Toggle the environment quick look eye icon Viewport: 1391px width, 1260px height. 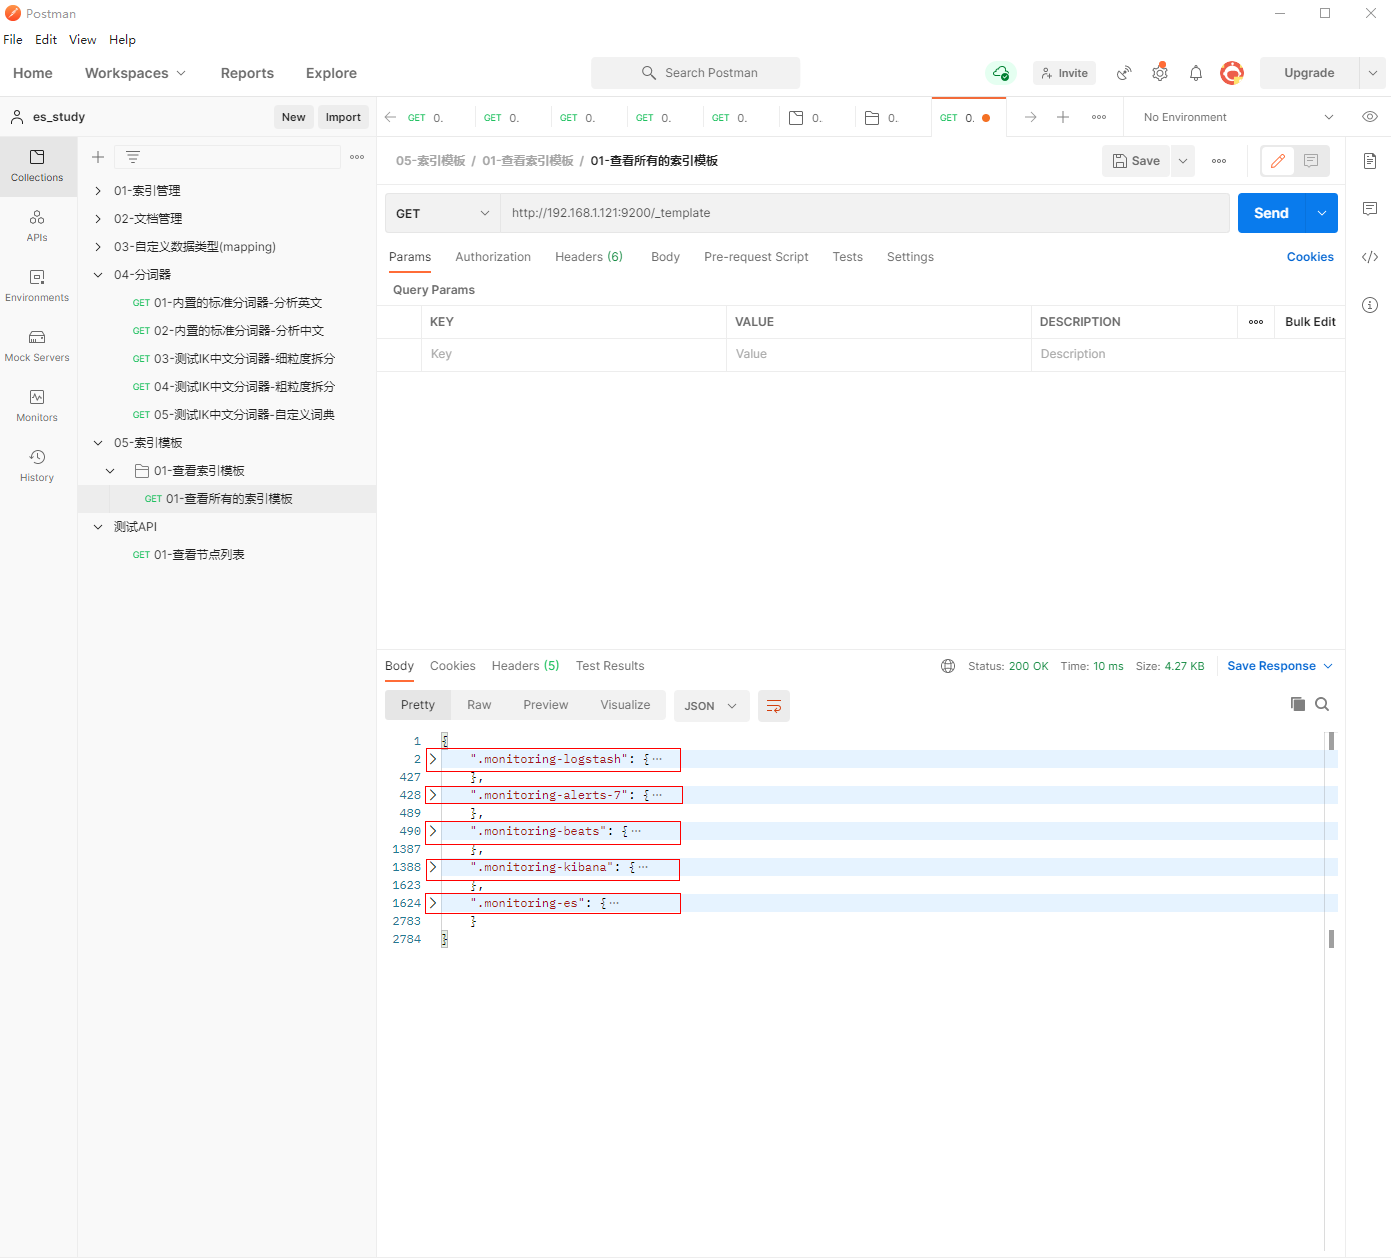tap(1370, 117)
